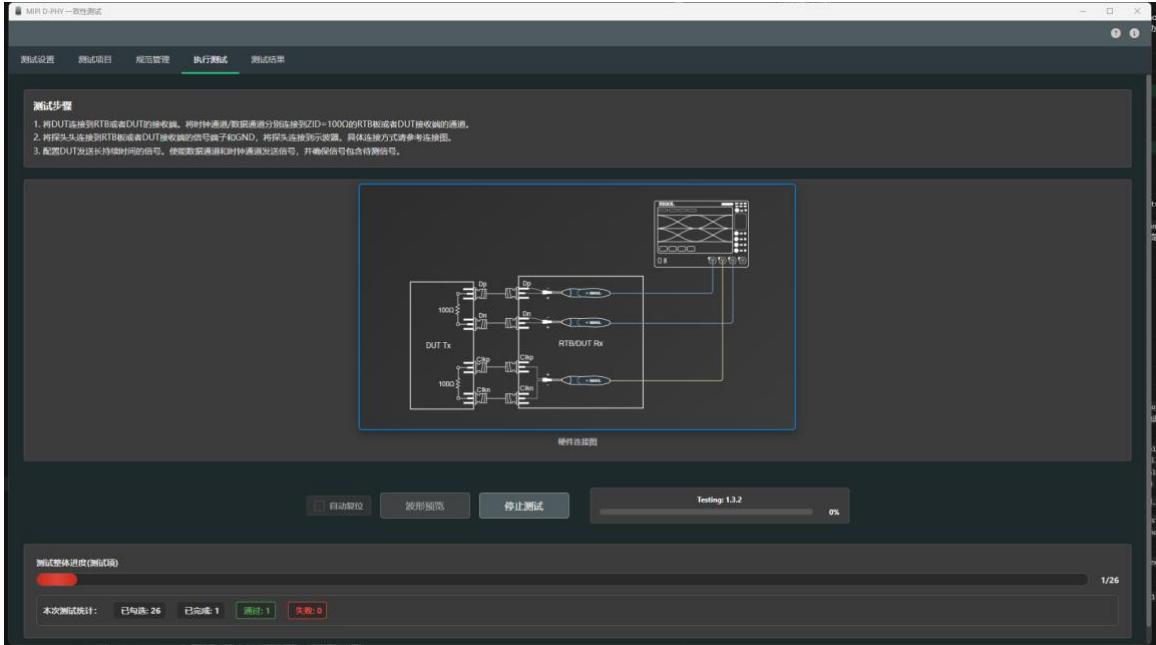Click the 测试步骤 heading
Screen dimensions: 1156x645
pos(52,106)
